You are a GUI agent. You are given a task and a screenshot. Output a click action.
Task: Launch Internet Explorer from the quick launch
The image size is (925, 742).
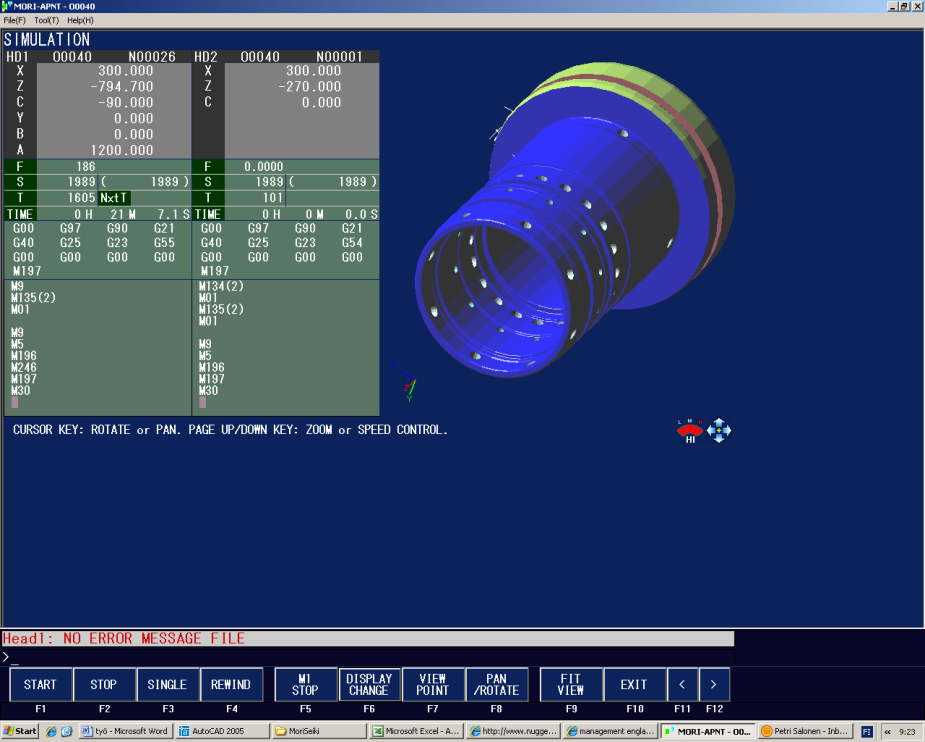pos(51,731)
